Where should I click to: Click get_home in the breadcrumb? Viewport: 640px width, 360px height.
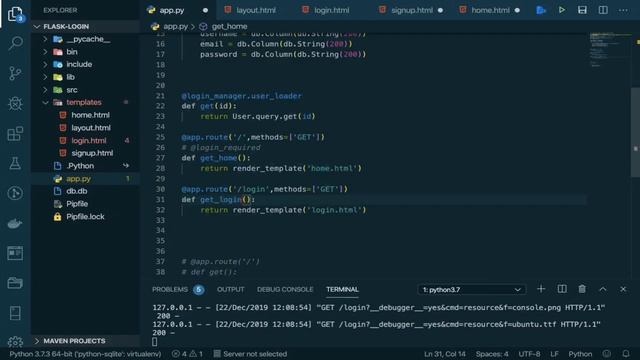[x=229, y=27]
